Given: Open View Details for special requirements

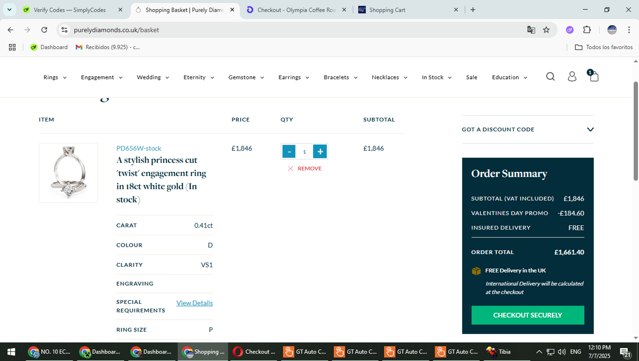Looking at the screenshot, I should click(194, 303).
